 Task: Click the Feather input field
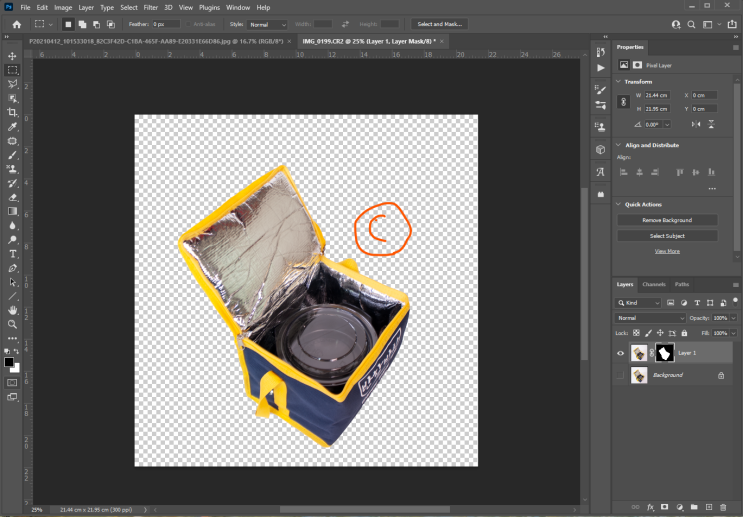click(166, 24)
